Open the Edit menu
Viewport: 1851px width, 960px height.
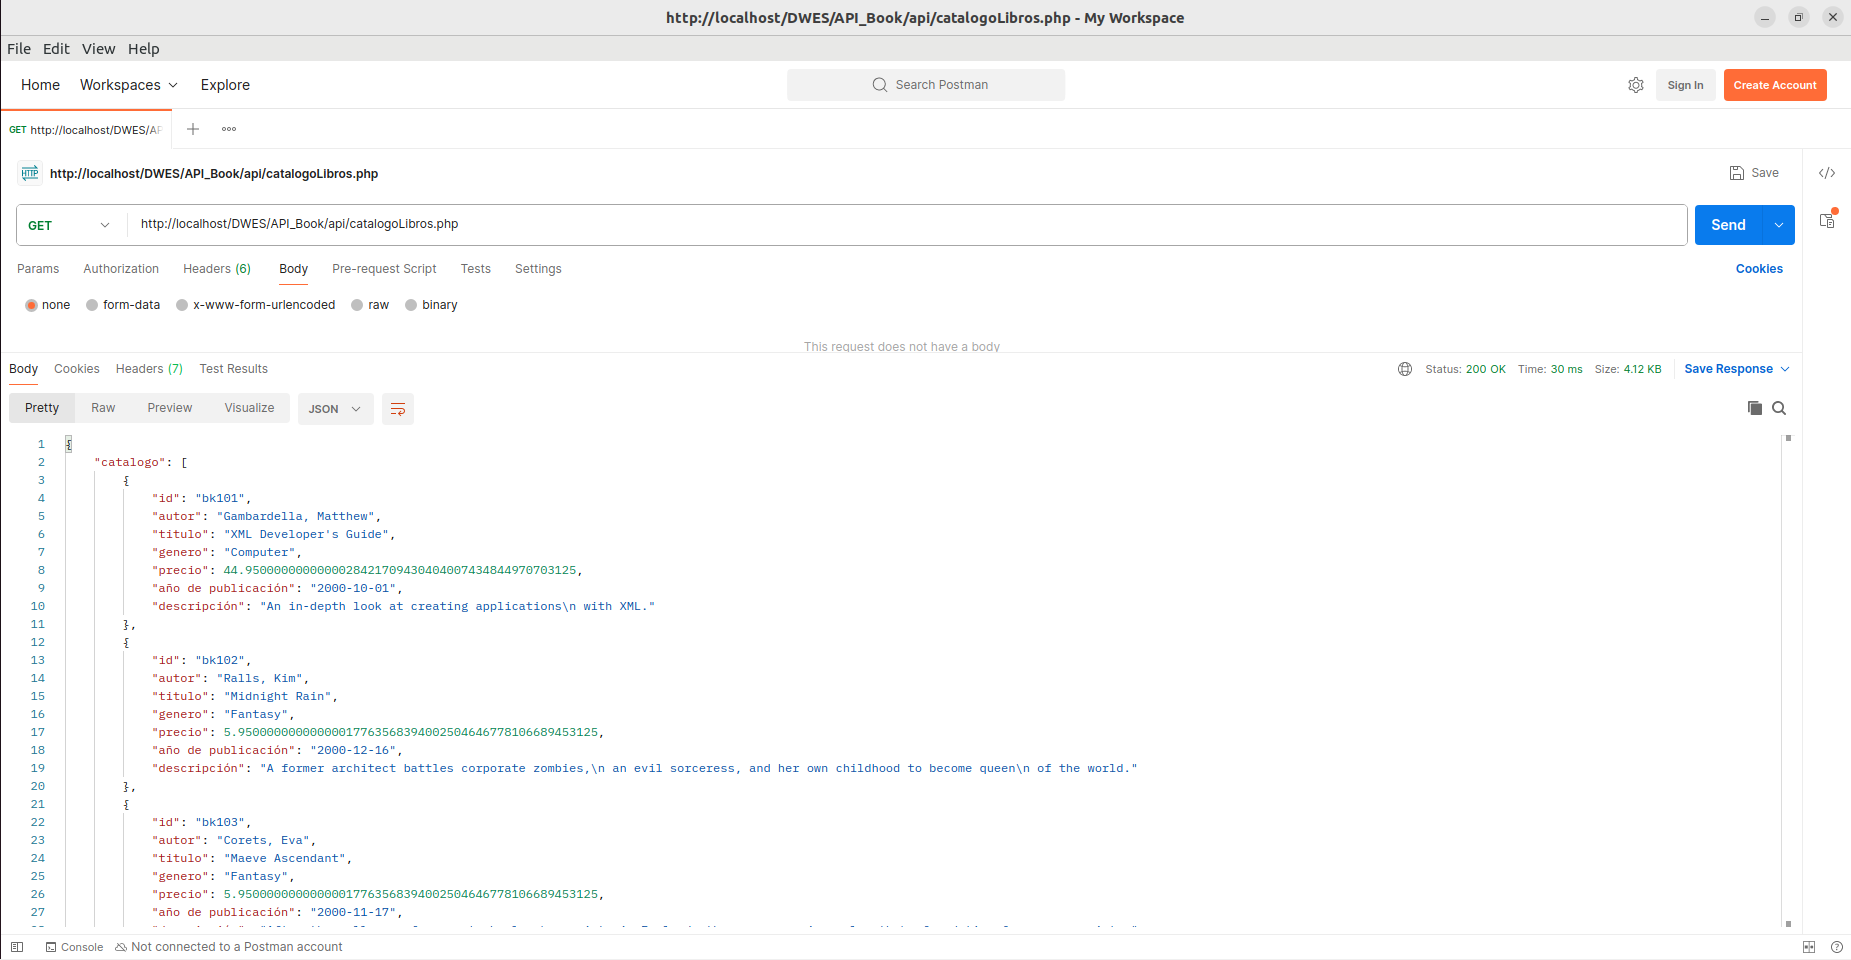[56, 49]
